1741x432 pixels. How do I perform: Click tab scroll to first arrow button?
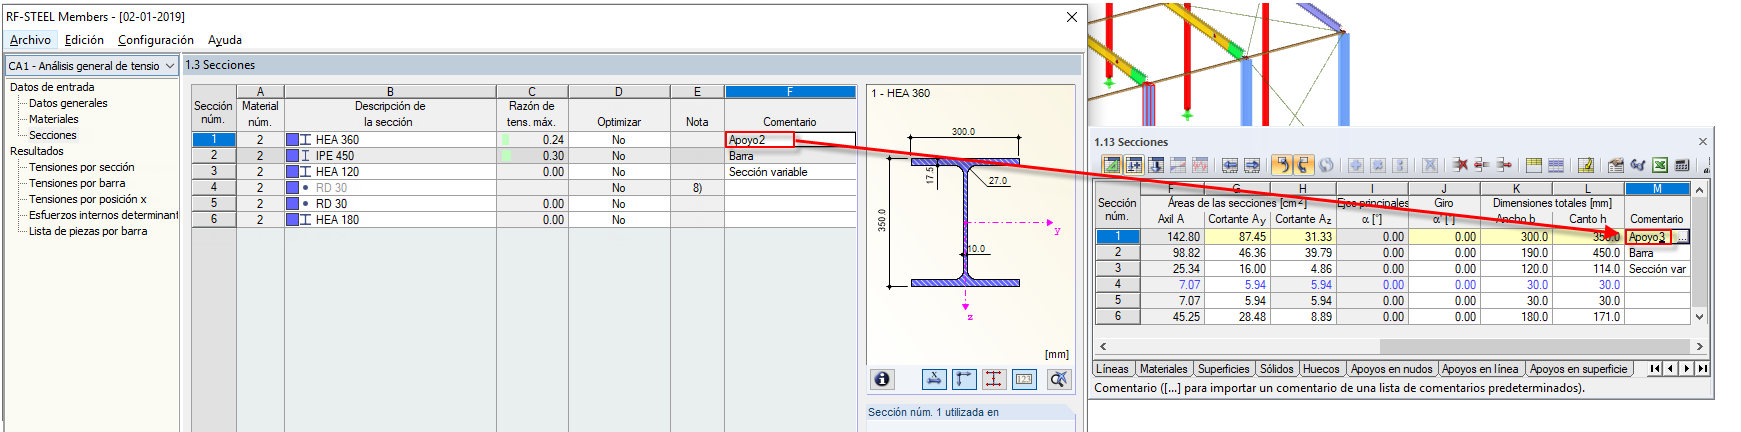coord(1655,369)
